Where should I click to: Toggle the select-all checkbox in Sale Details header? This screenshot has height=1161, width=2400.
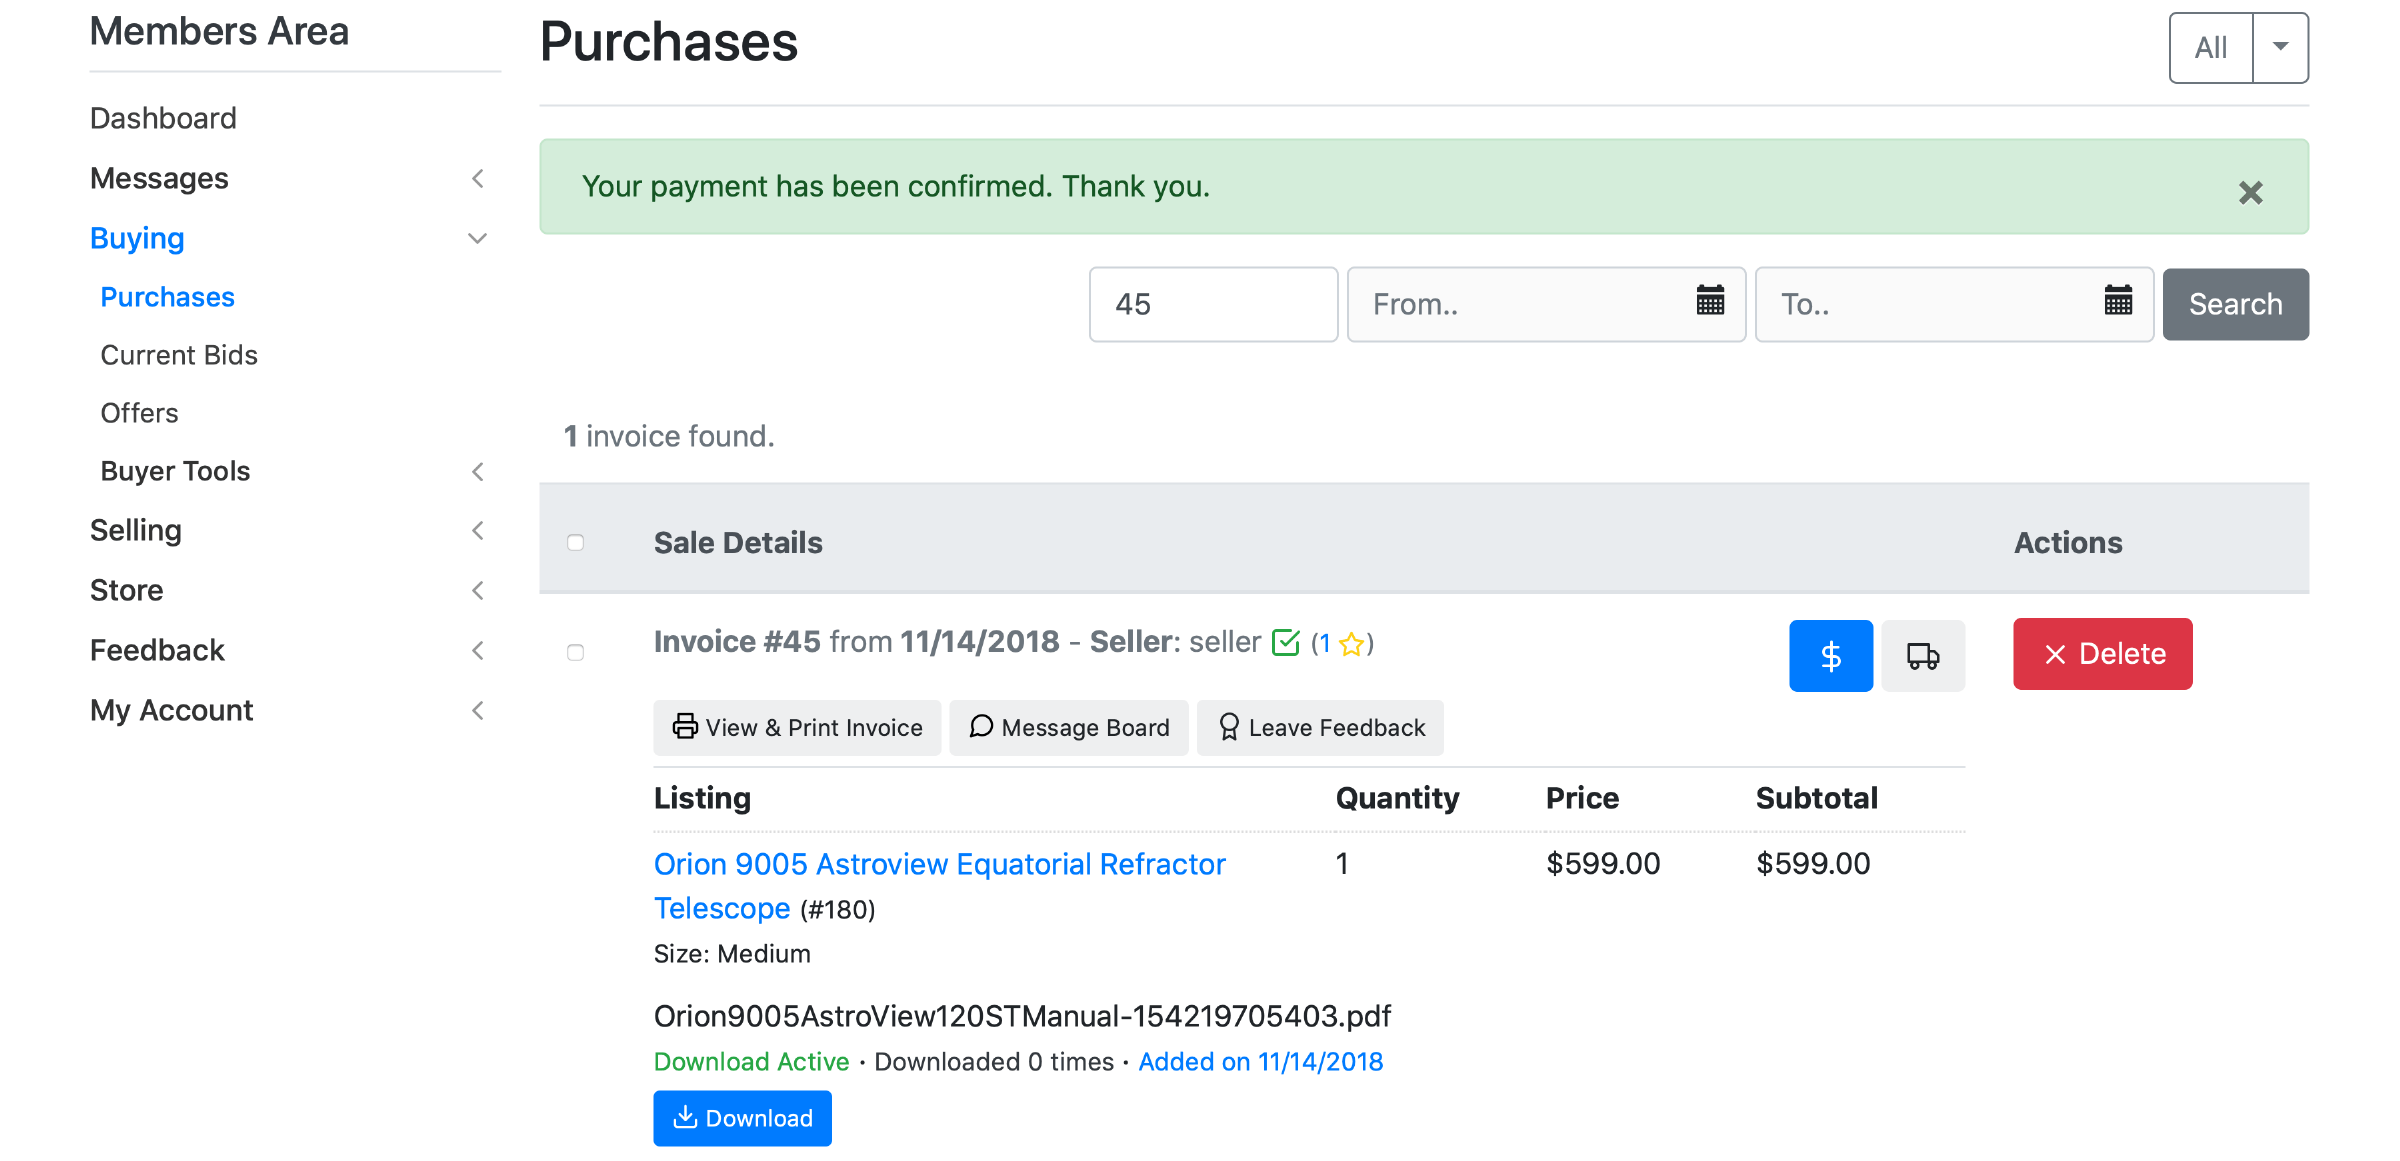click(575, 542)
